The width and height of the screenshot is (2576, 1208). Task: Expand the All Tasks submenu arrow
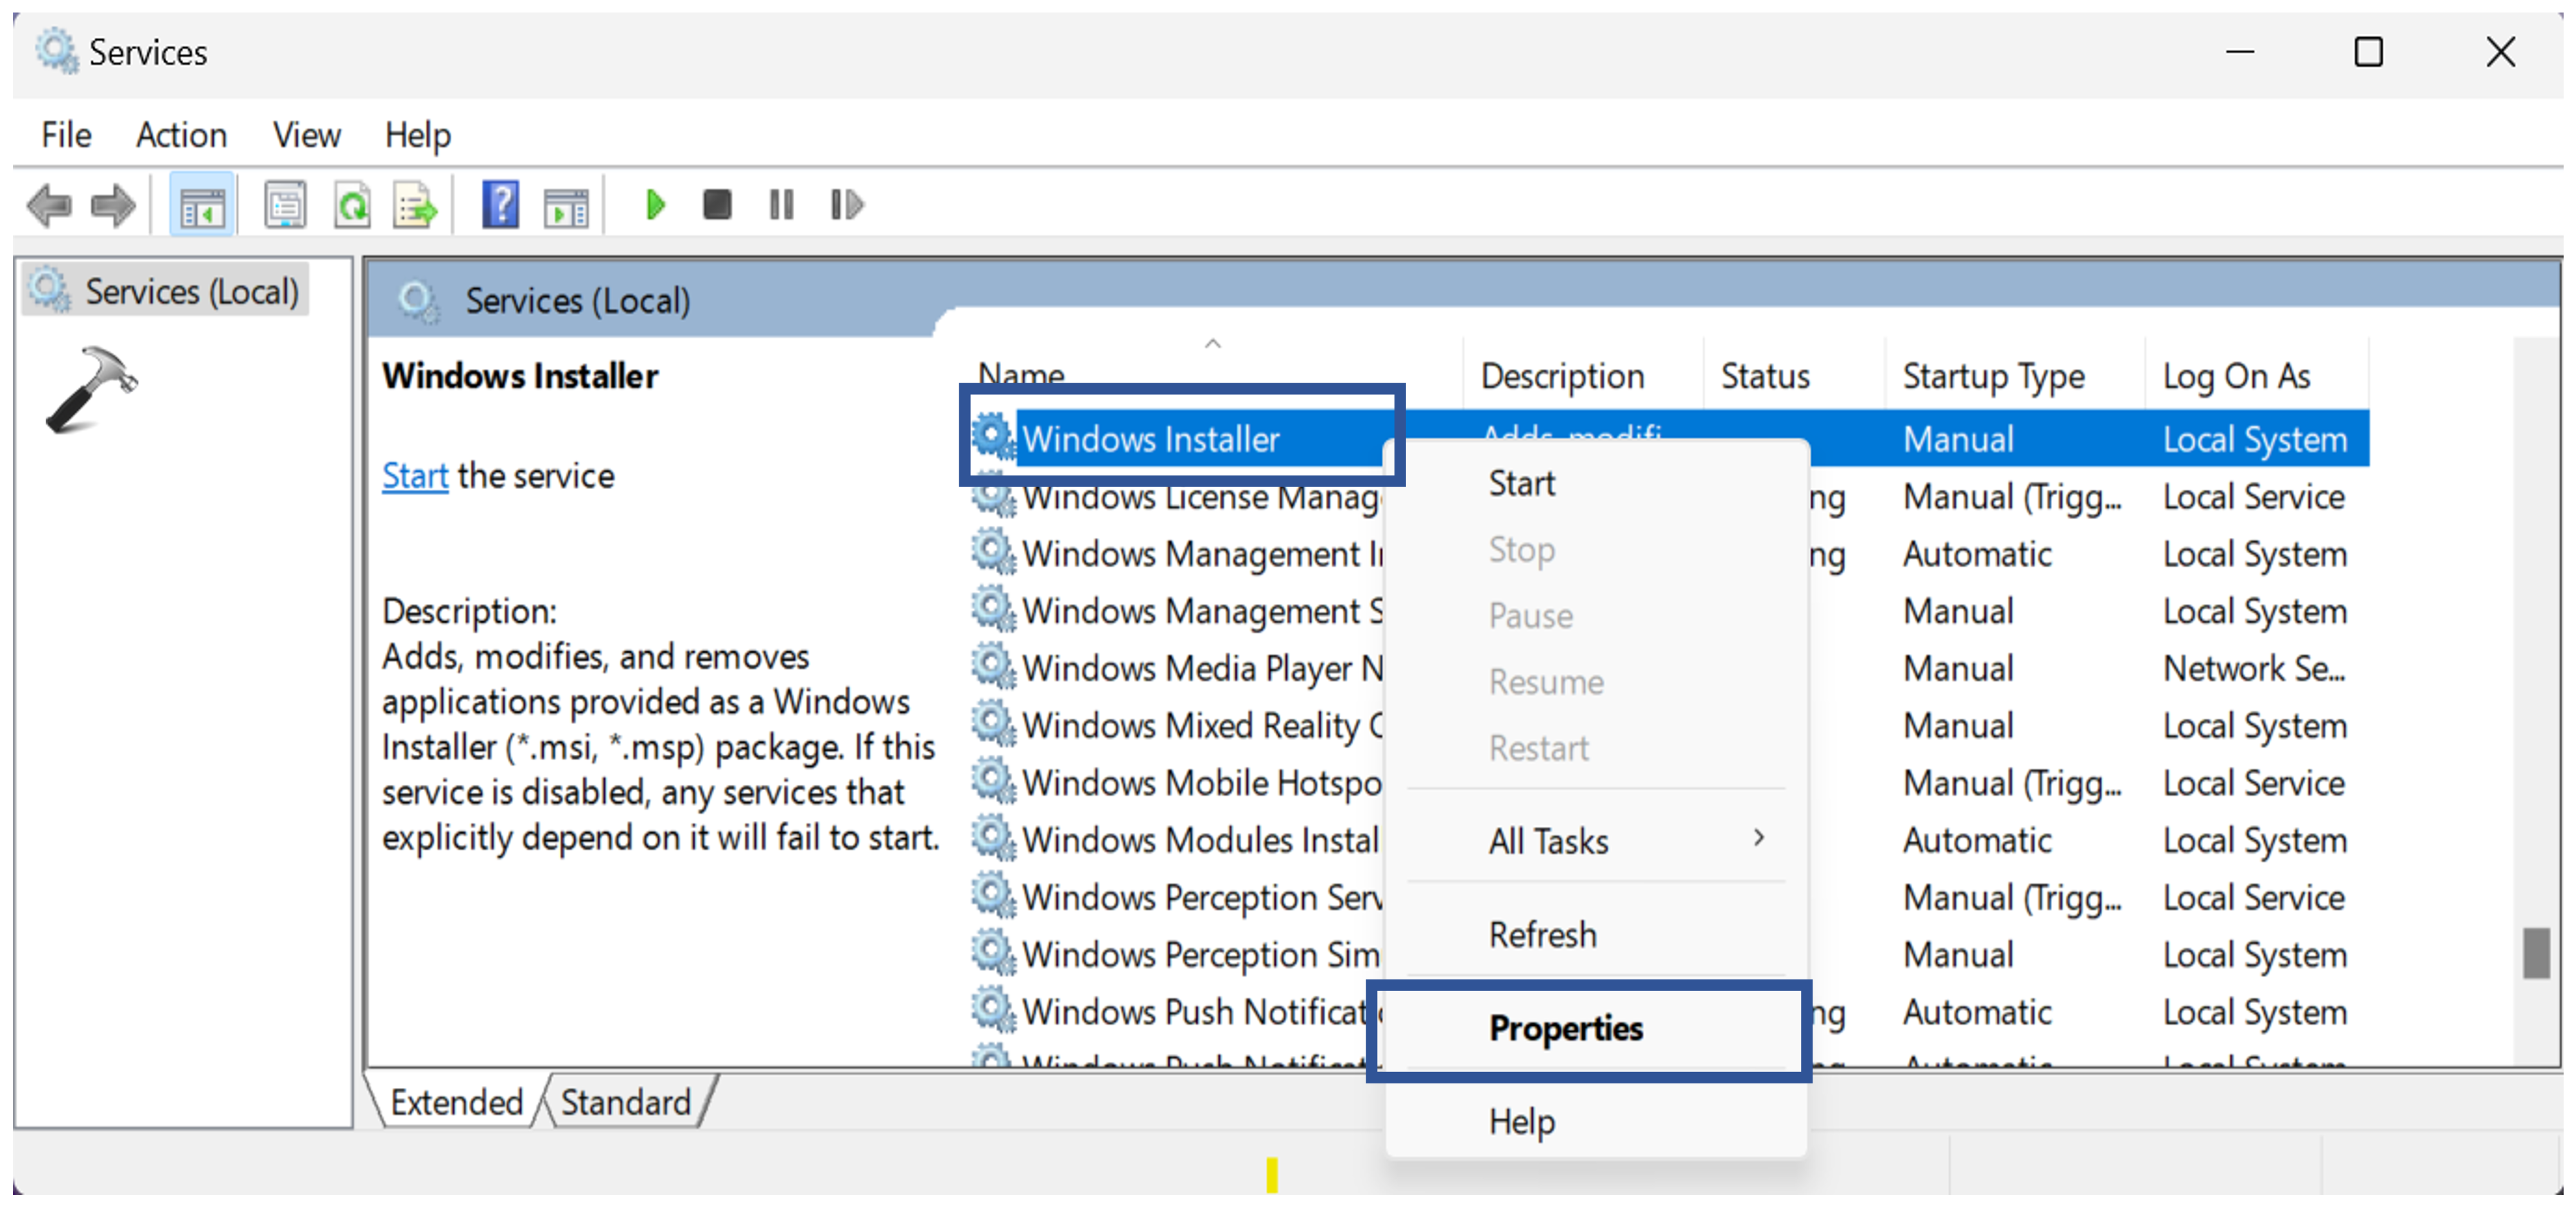[1758, 838]
